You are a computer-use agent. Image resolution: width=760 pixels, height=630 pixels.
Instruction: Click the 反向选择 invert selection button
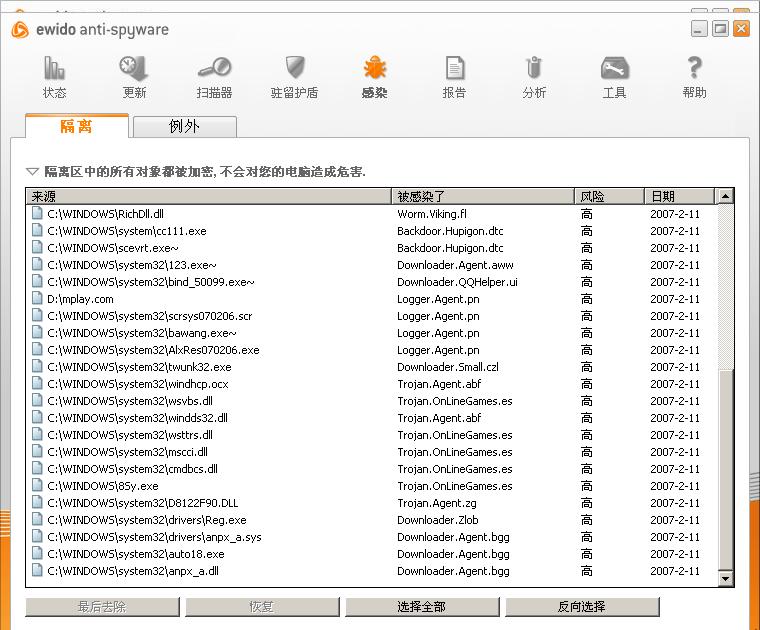pos(582,607)
